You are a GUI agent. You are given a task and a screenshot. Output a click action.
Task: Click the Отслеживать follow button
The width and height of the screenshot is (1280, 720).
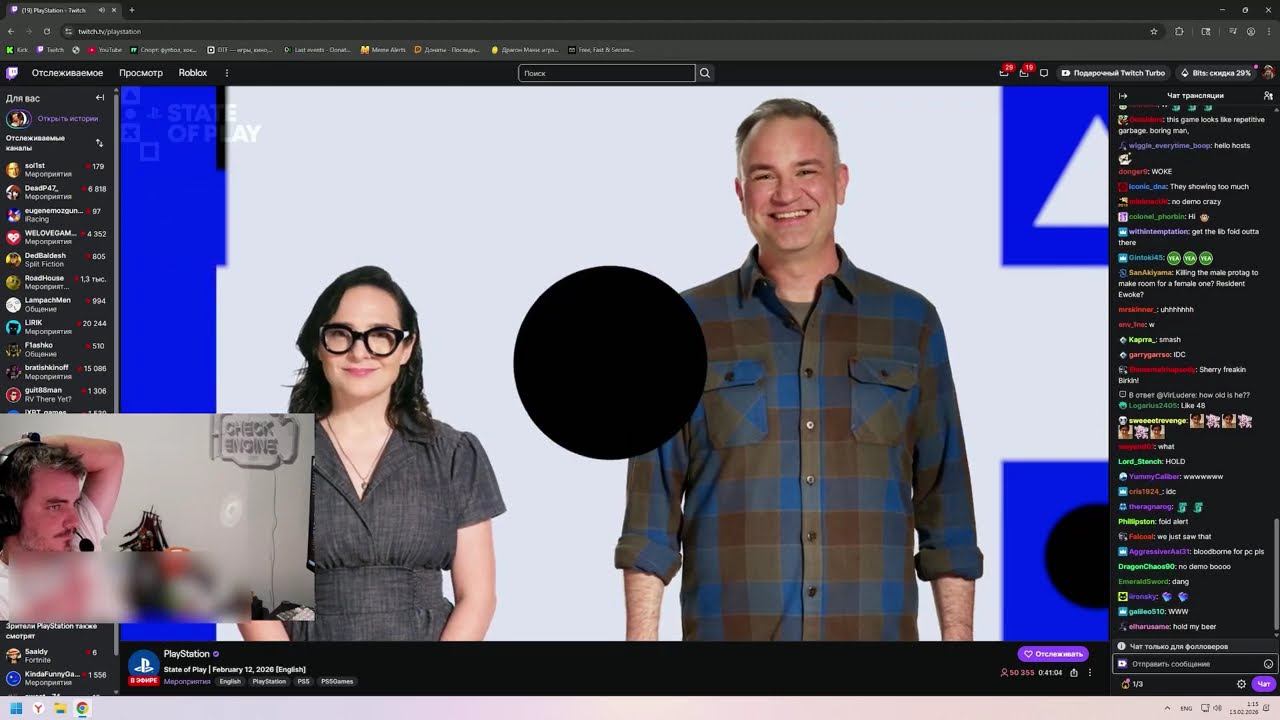pos(1053,654)
